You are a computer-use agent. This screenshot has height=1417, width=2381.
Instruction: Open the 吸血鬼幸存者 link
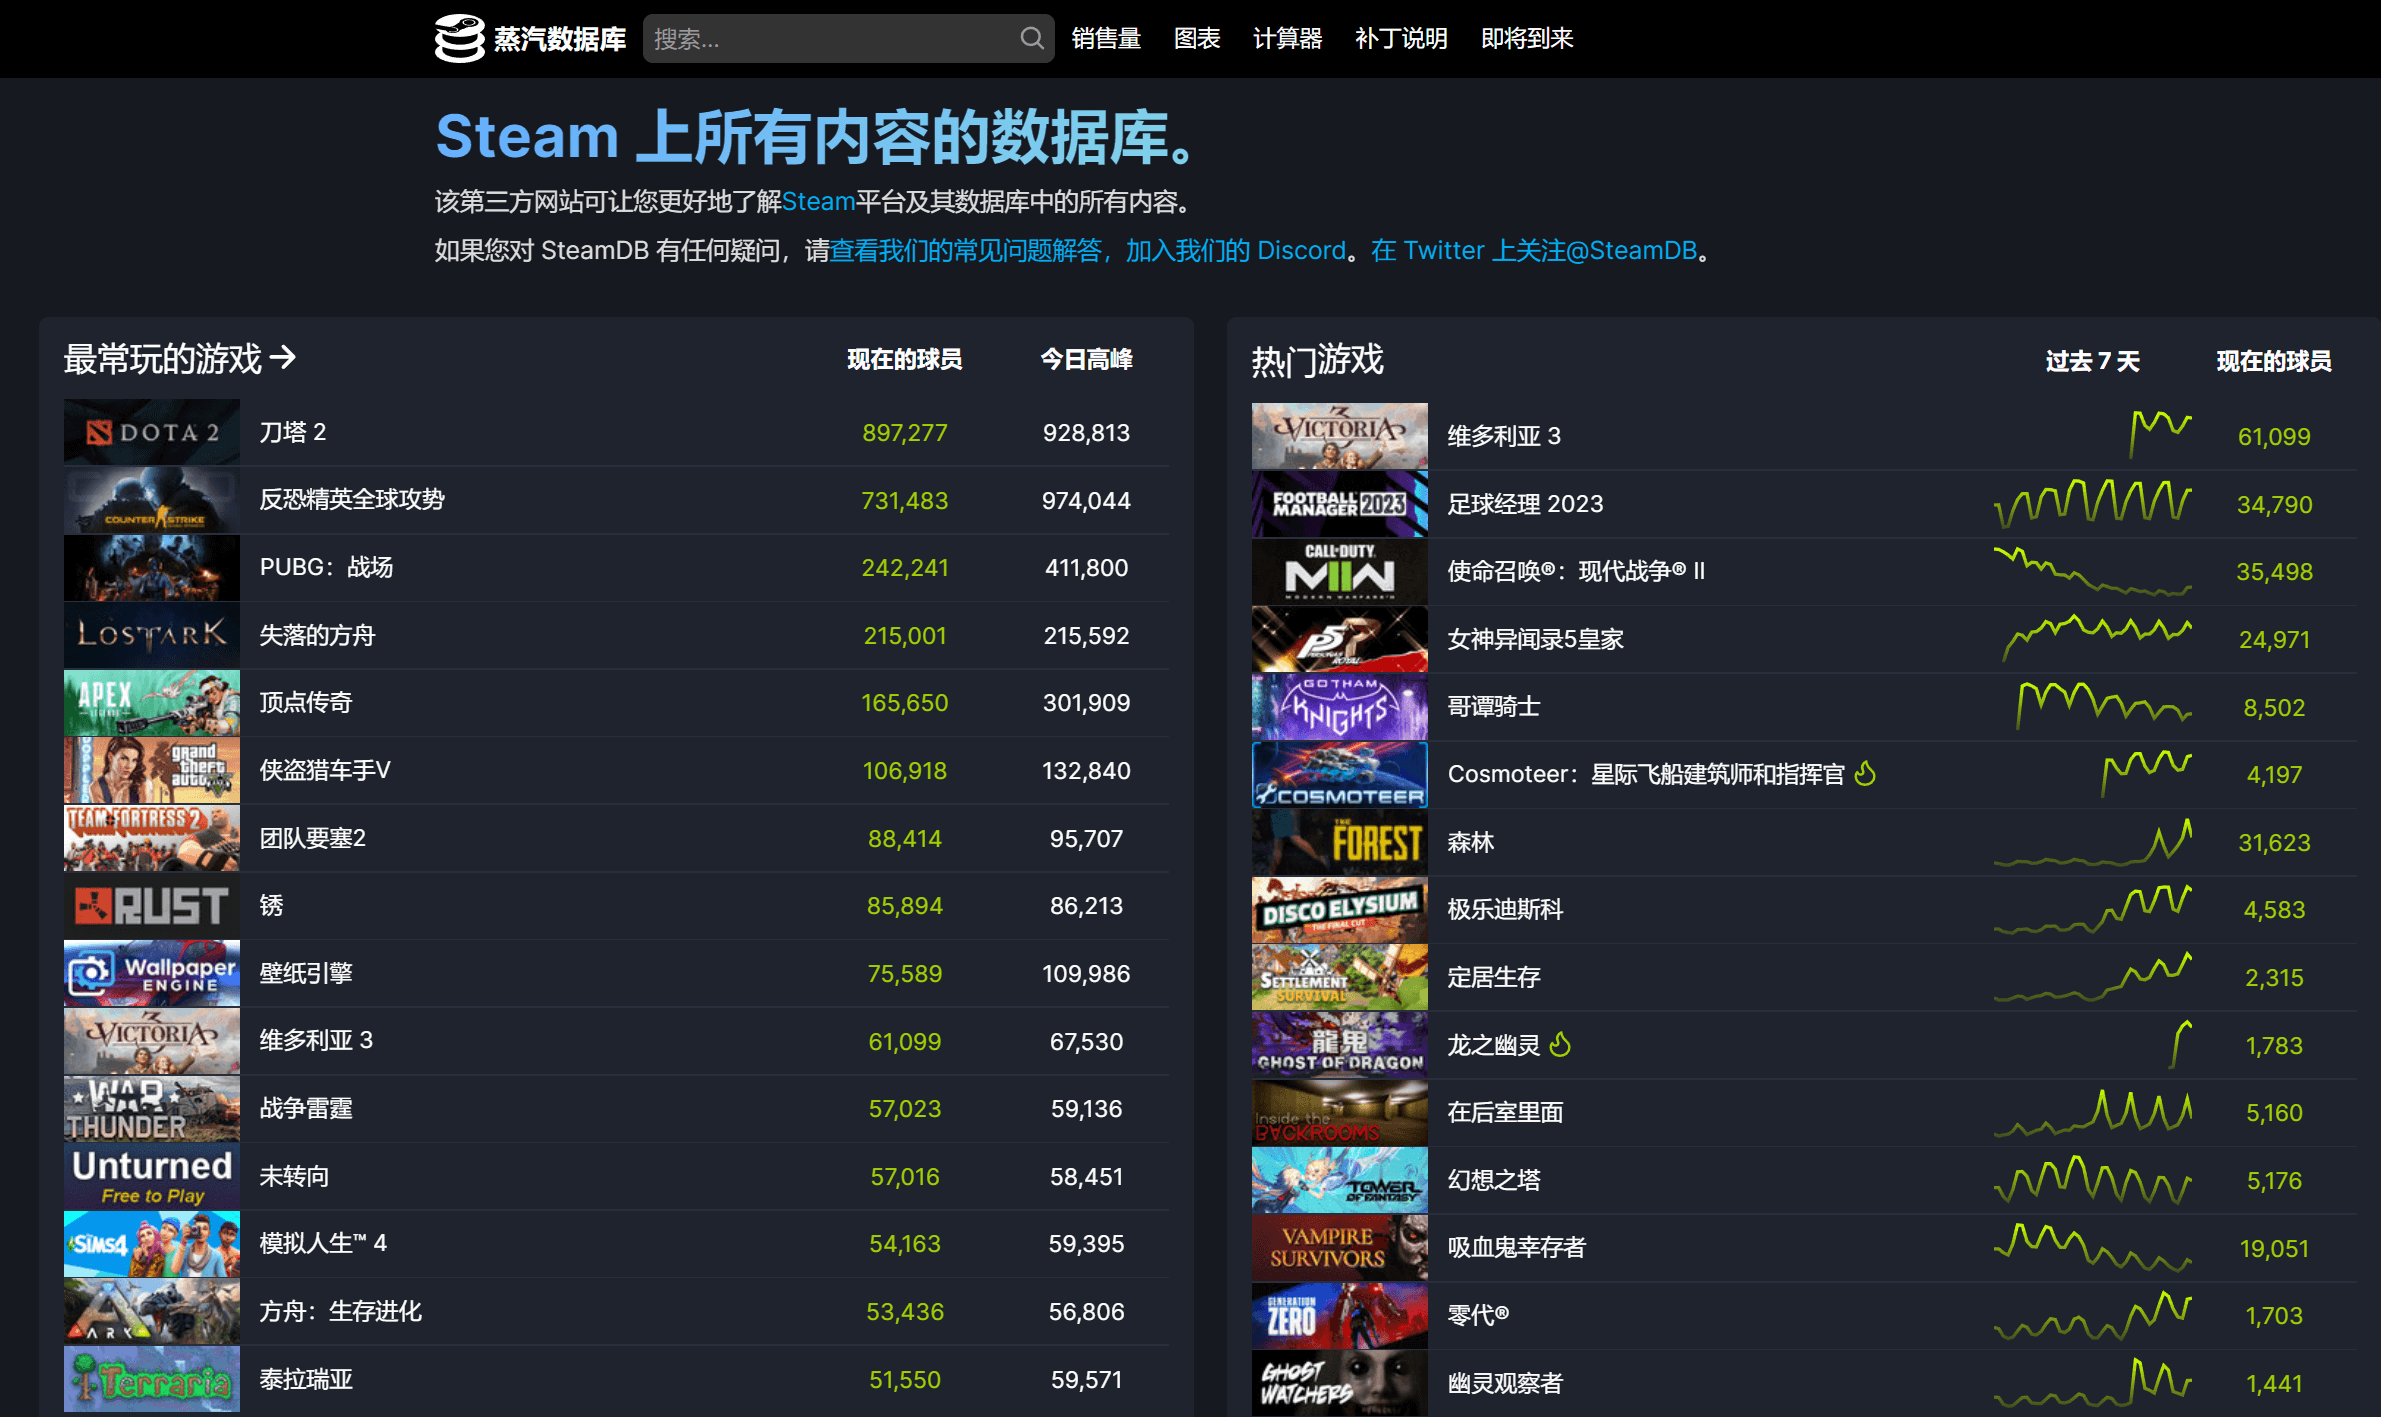[1516, 1248]
